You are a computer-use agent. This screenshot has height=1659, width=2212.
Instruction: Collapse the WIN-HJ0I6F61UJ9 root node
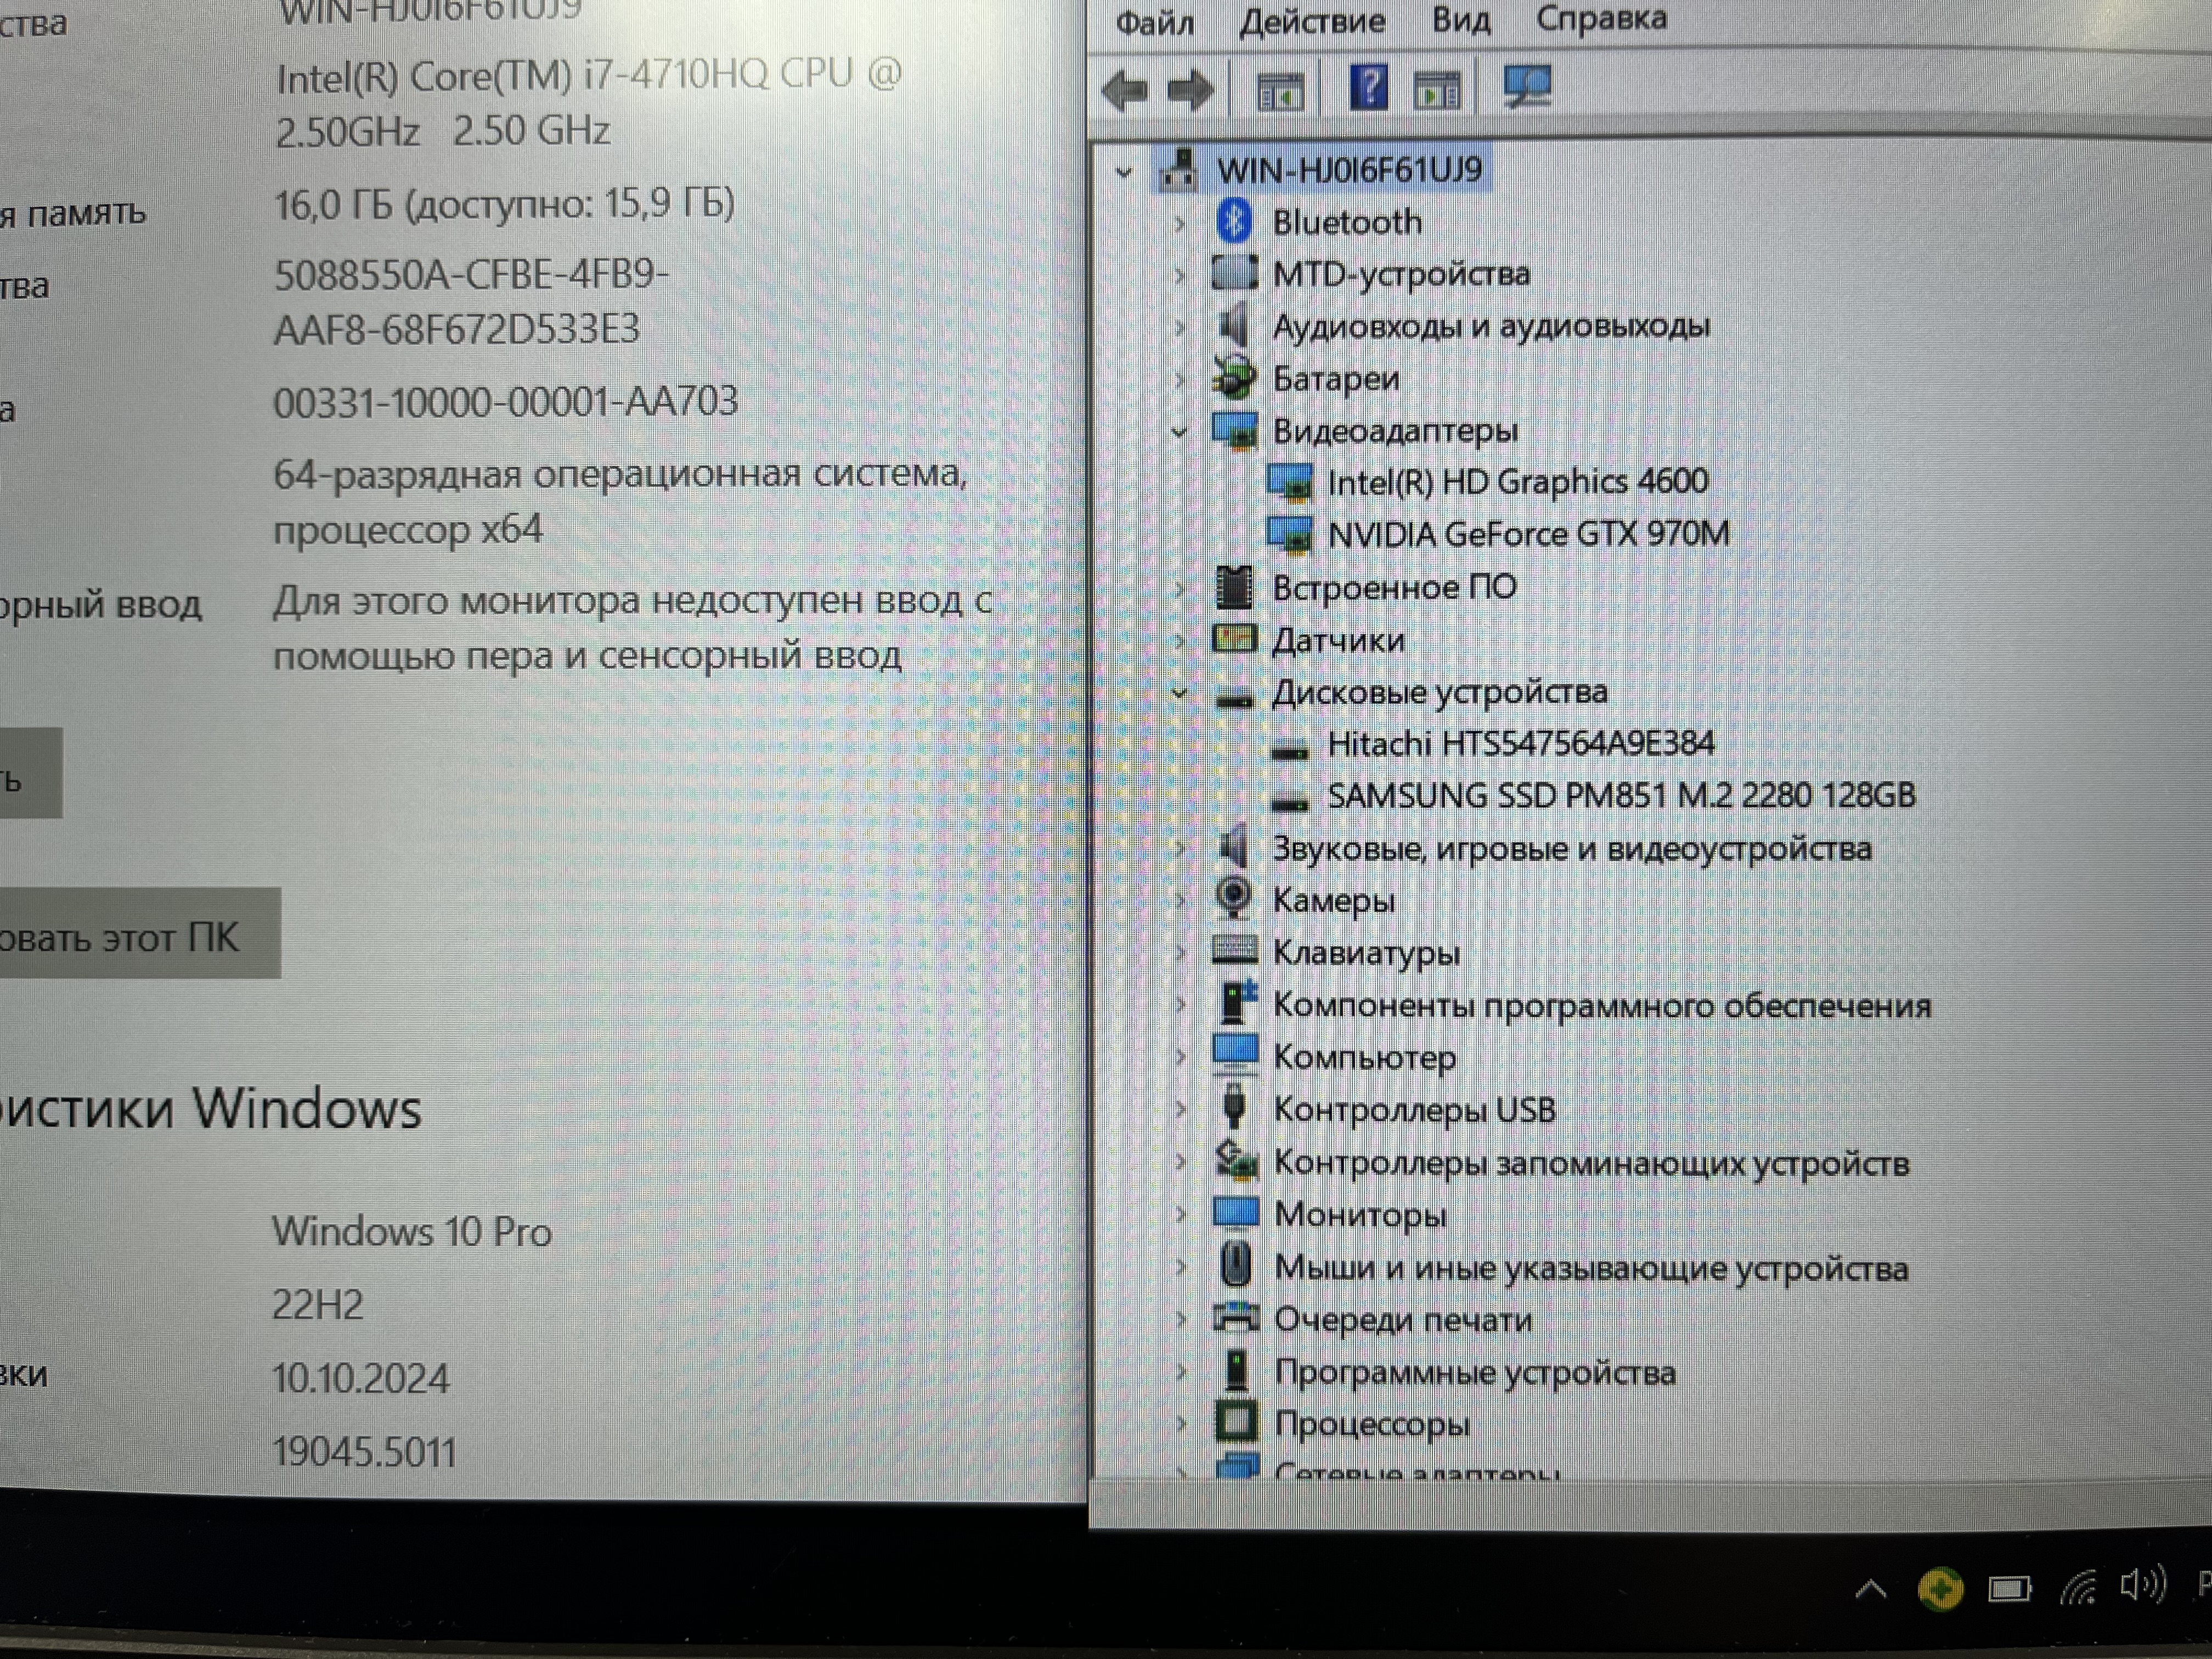(1124, 172)
